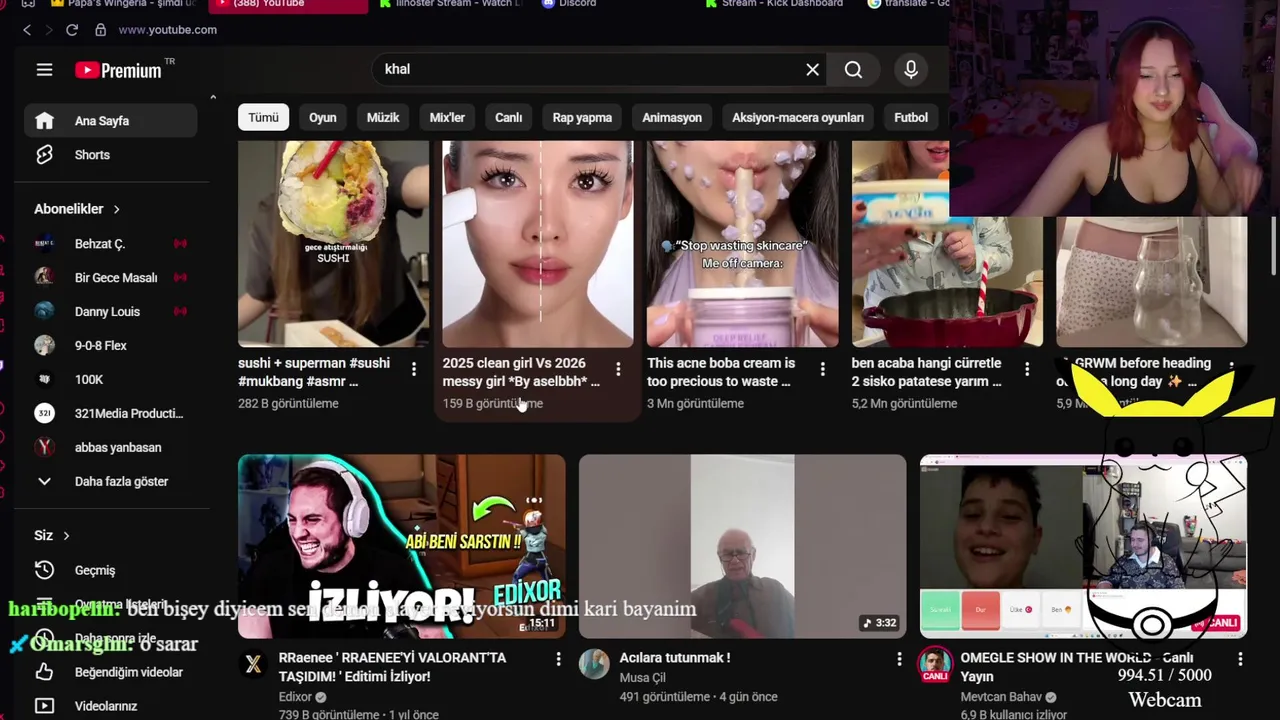This screenshot has height=720, width=1280.
Task: Open acne boba cream Short thumbnail
Action: 742,243
